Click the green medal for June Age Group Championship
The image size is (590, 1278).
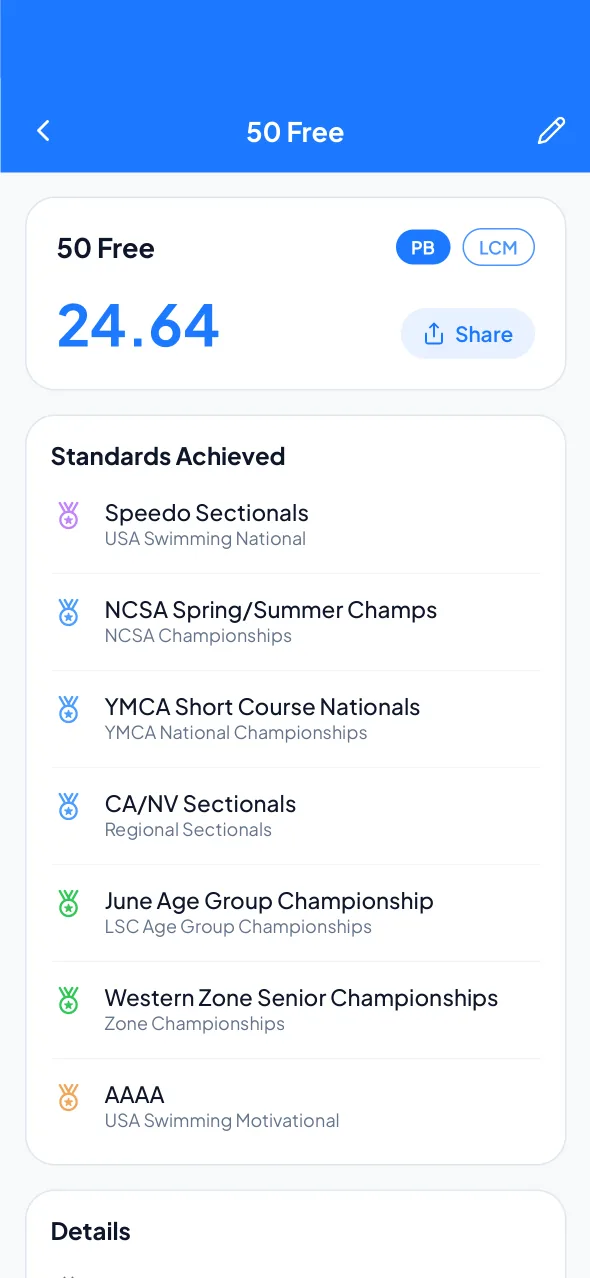click(x=68, y=903)
